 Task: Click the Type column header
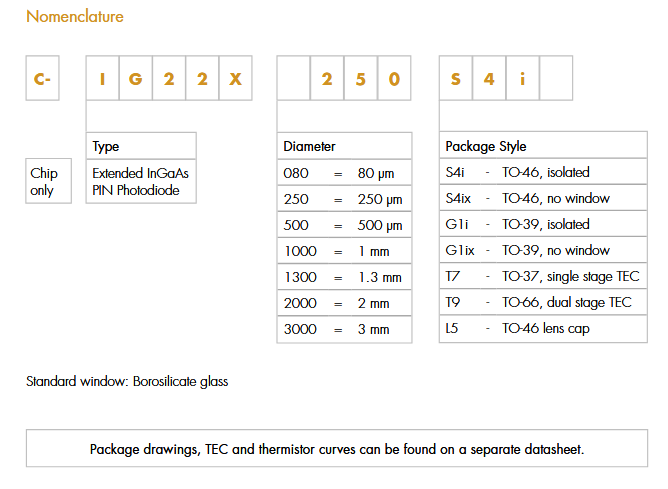click(141, 147)
